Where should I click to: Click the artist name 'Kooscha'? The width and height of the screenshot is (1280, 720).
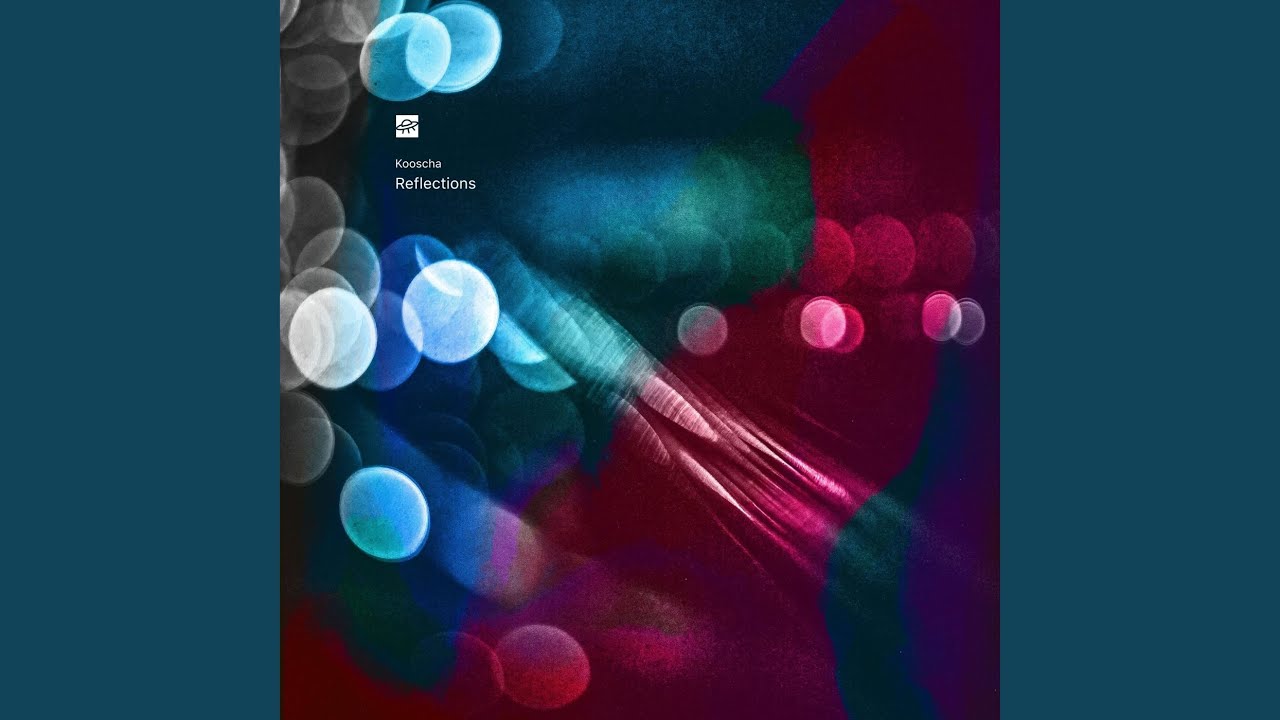[x=418, y=163]
